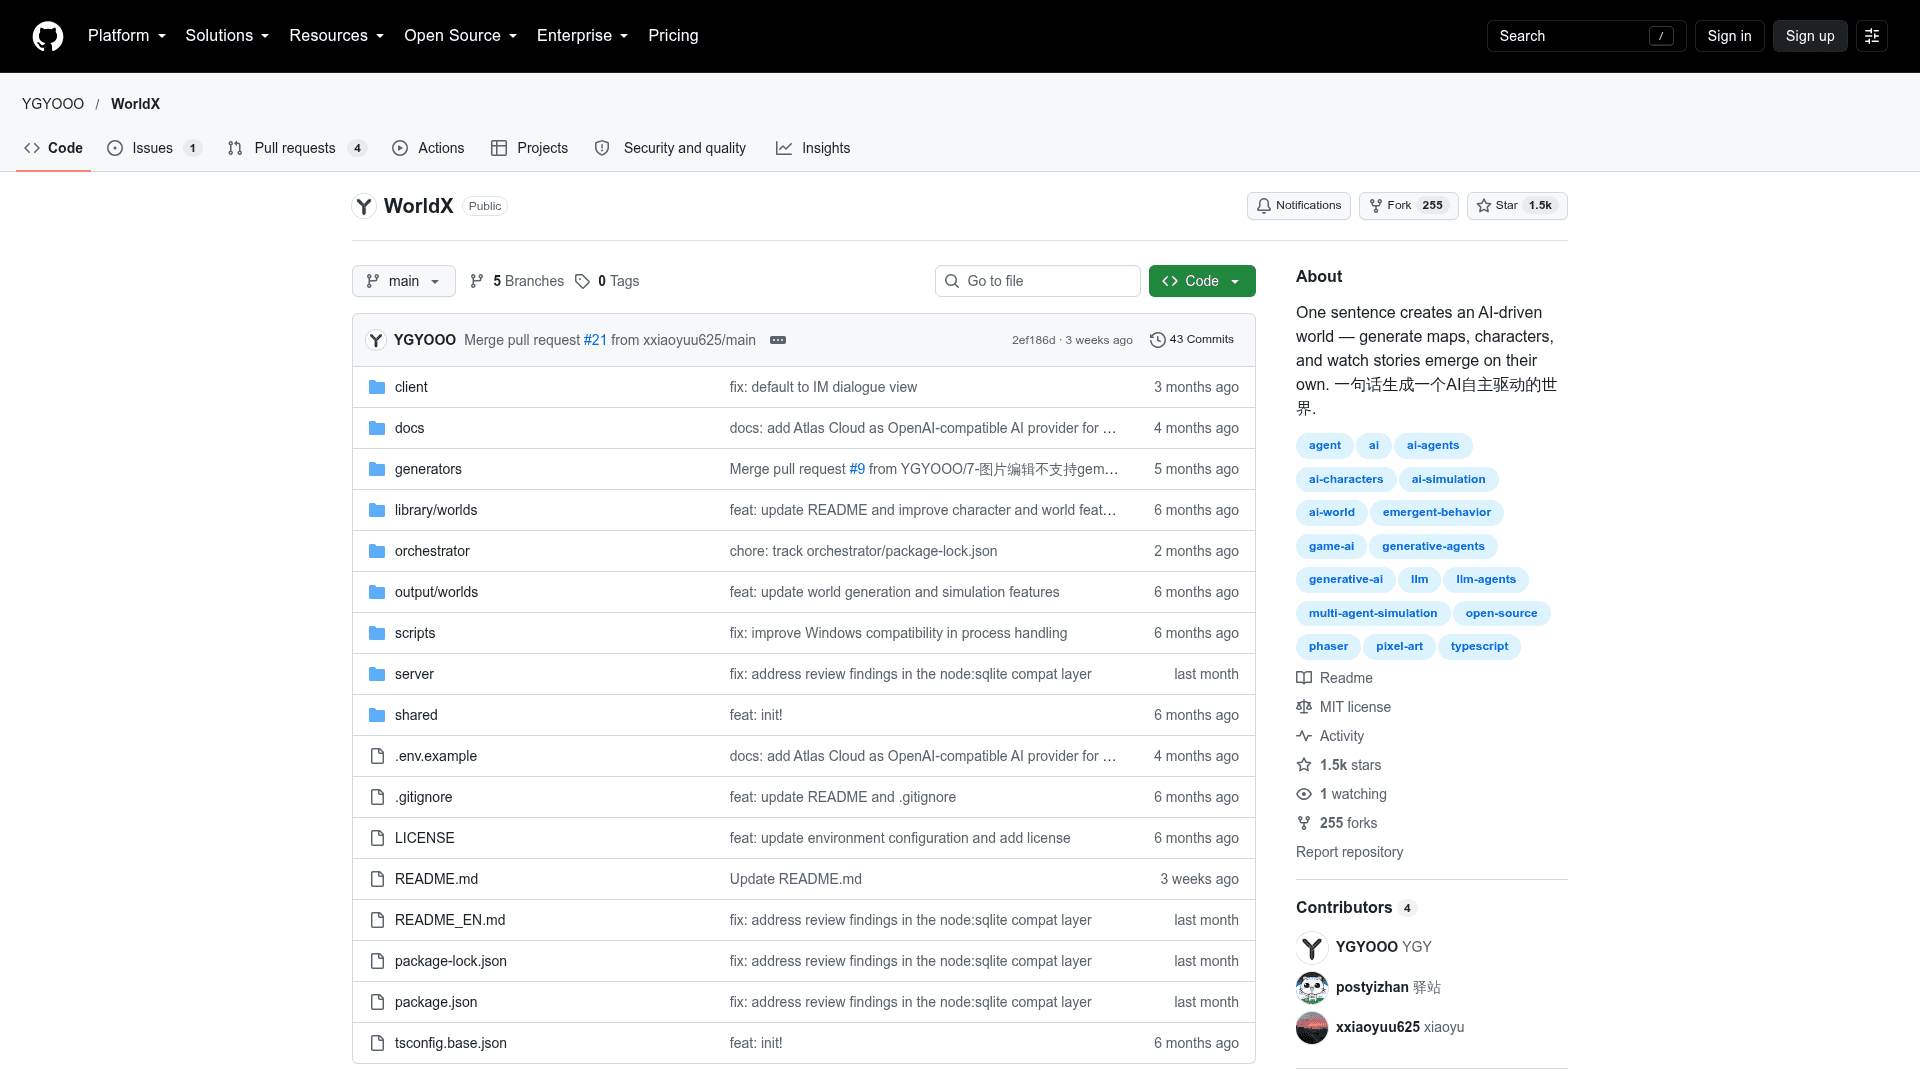This screenshot has width=1920, height=1080.
Task: Expand the Platform menu
Action: (127, 36)
